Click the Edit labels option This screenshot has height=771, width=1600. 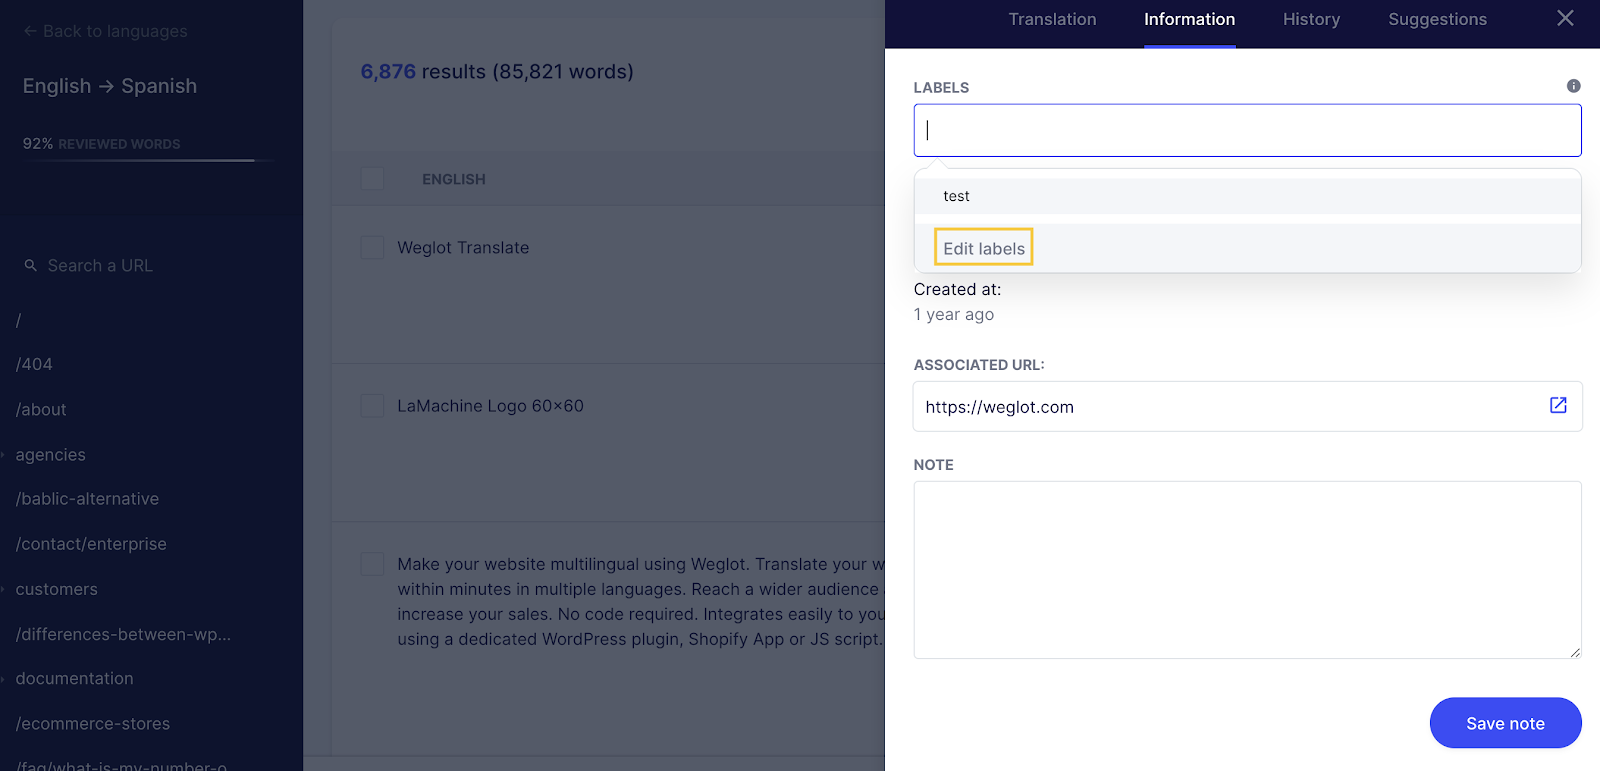984,248
